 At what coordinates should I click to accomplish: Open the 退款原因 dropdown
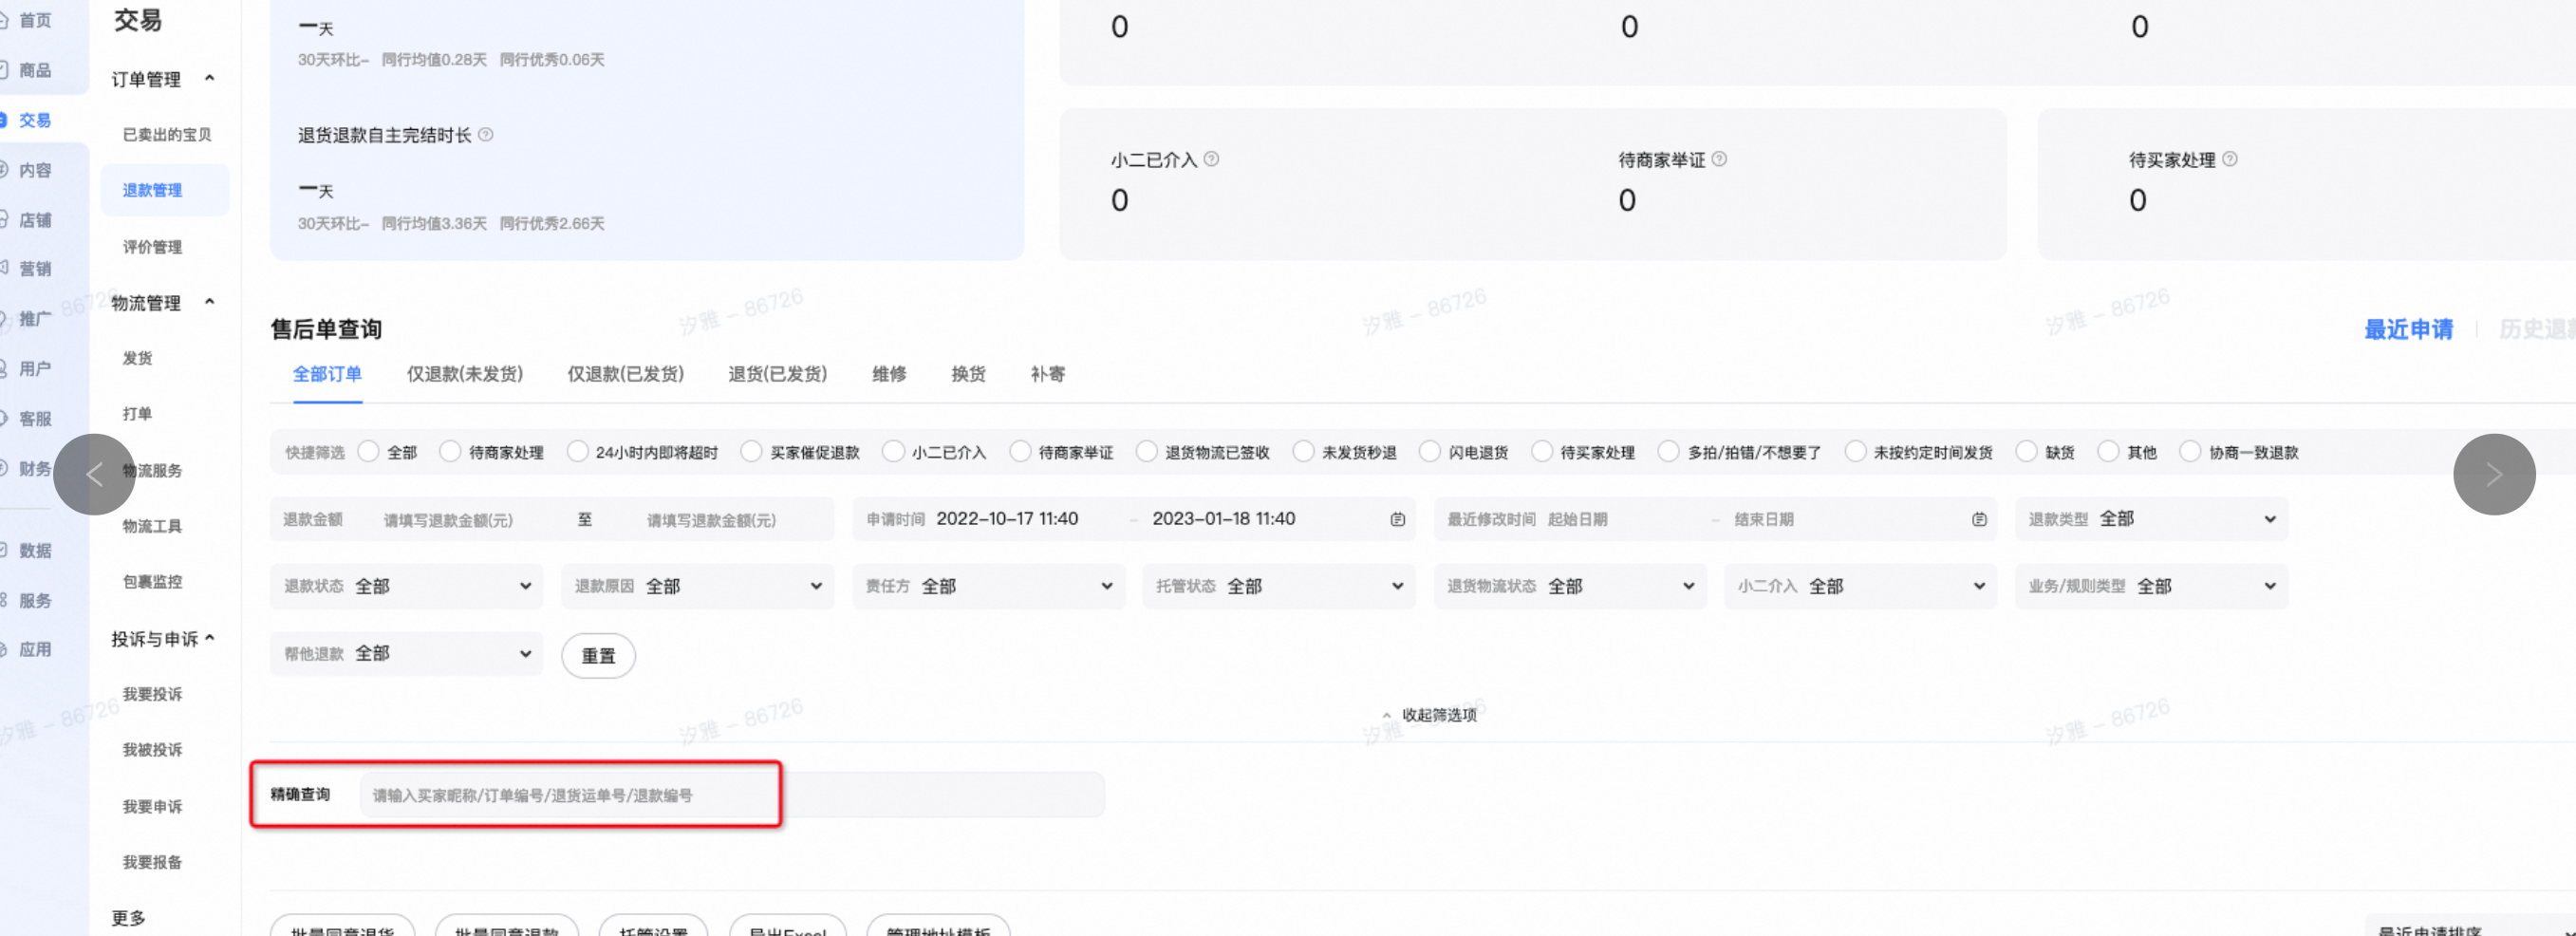[x=697, y=586]
